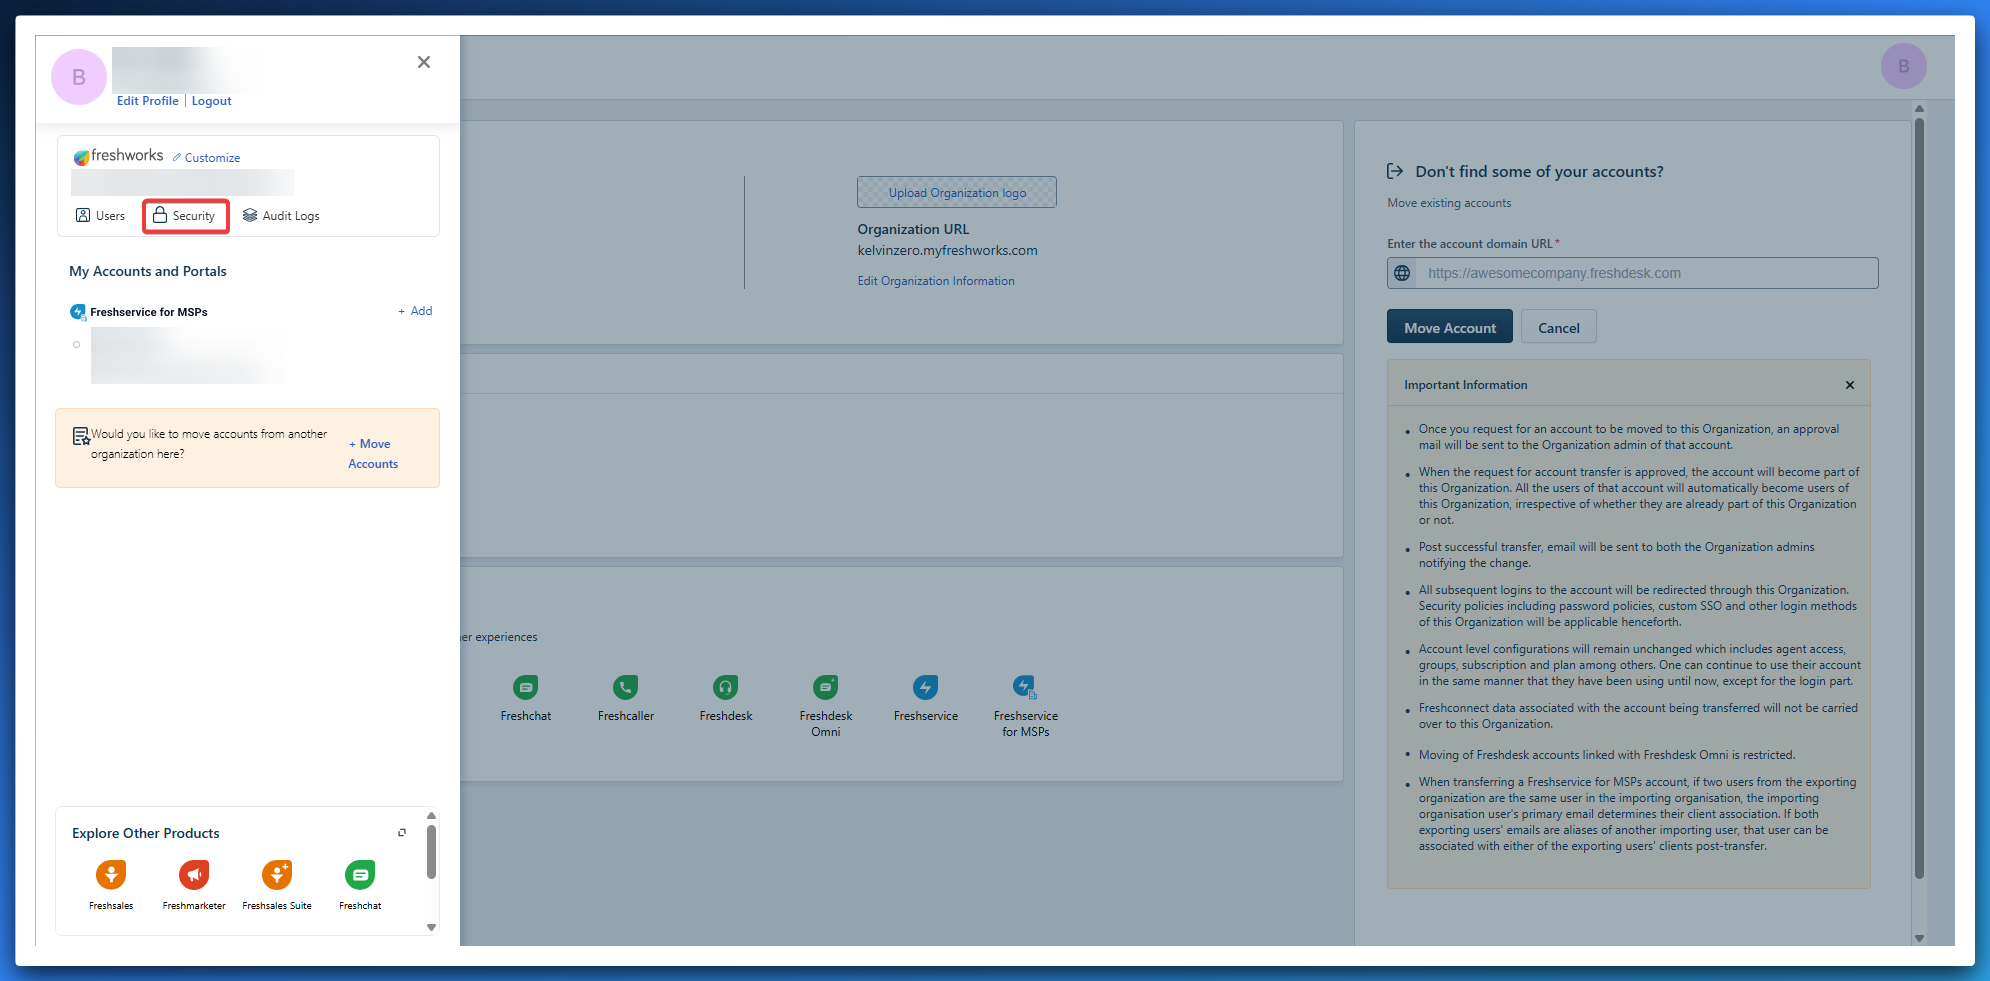The image size is (1990, 981).
Task: Click the move accounts arrow icon in heading
Action: click(1395, 171)
